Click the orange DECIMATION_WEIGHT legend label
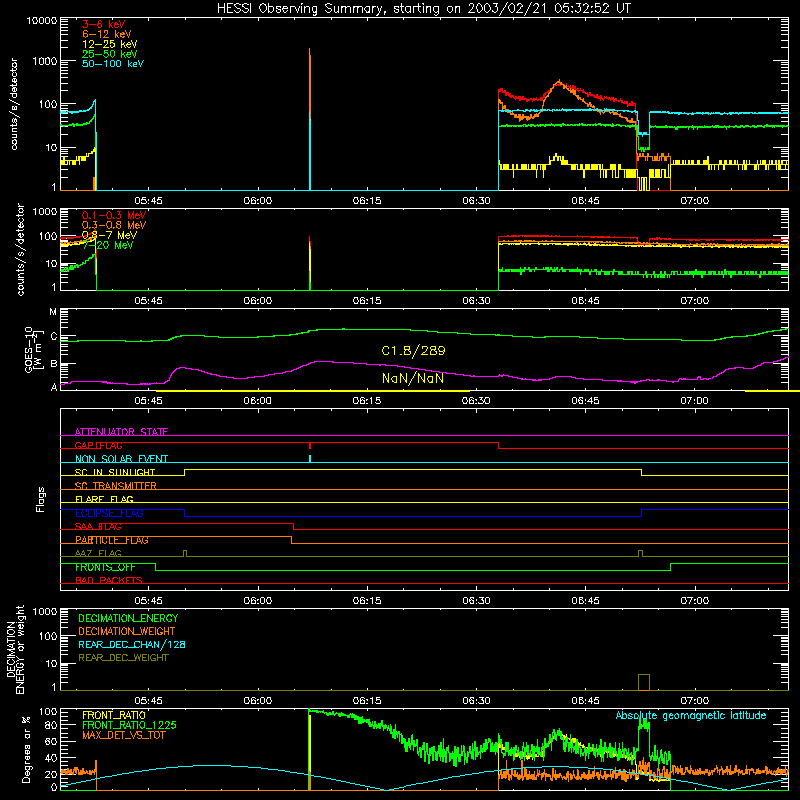 click(127, 631)
